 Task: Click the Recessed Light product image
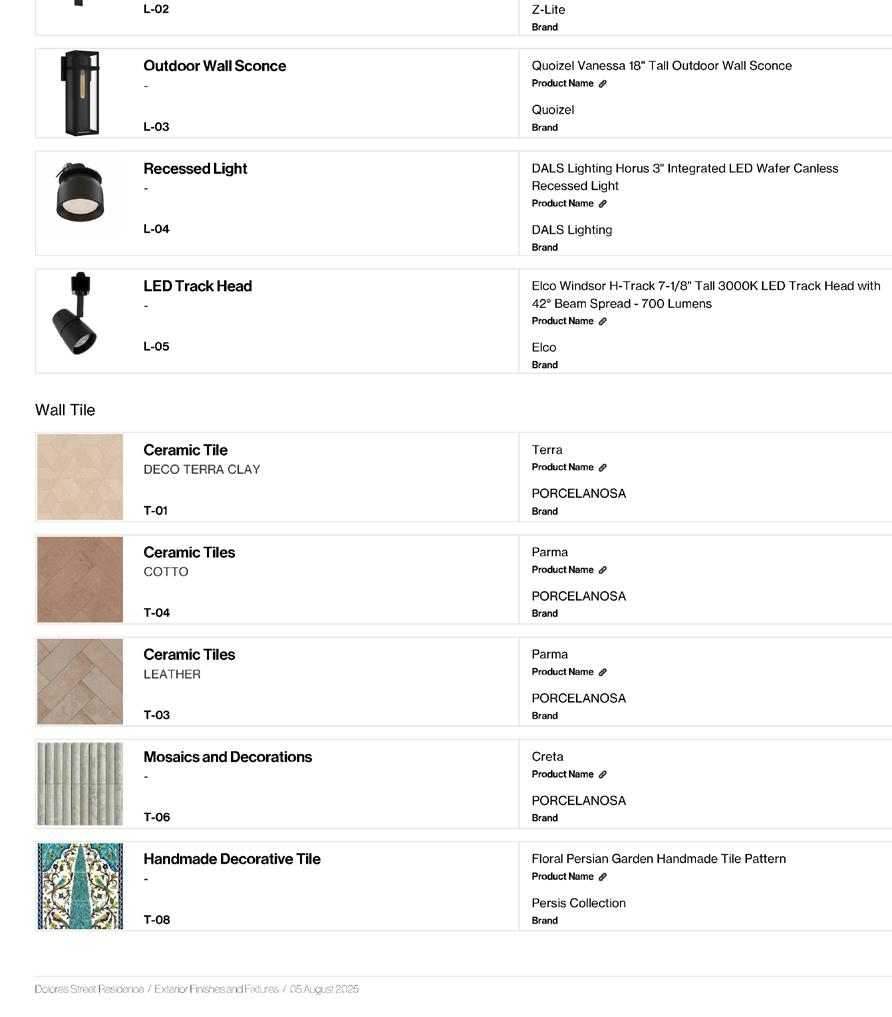click(x=80, y=192)
